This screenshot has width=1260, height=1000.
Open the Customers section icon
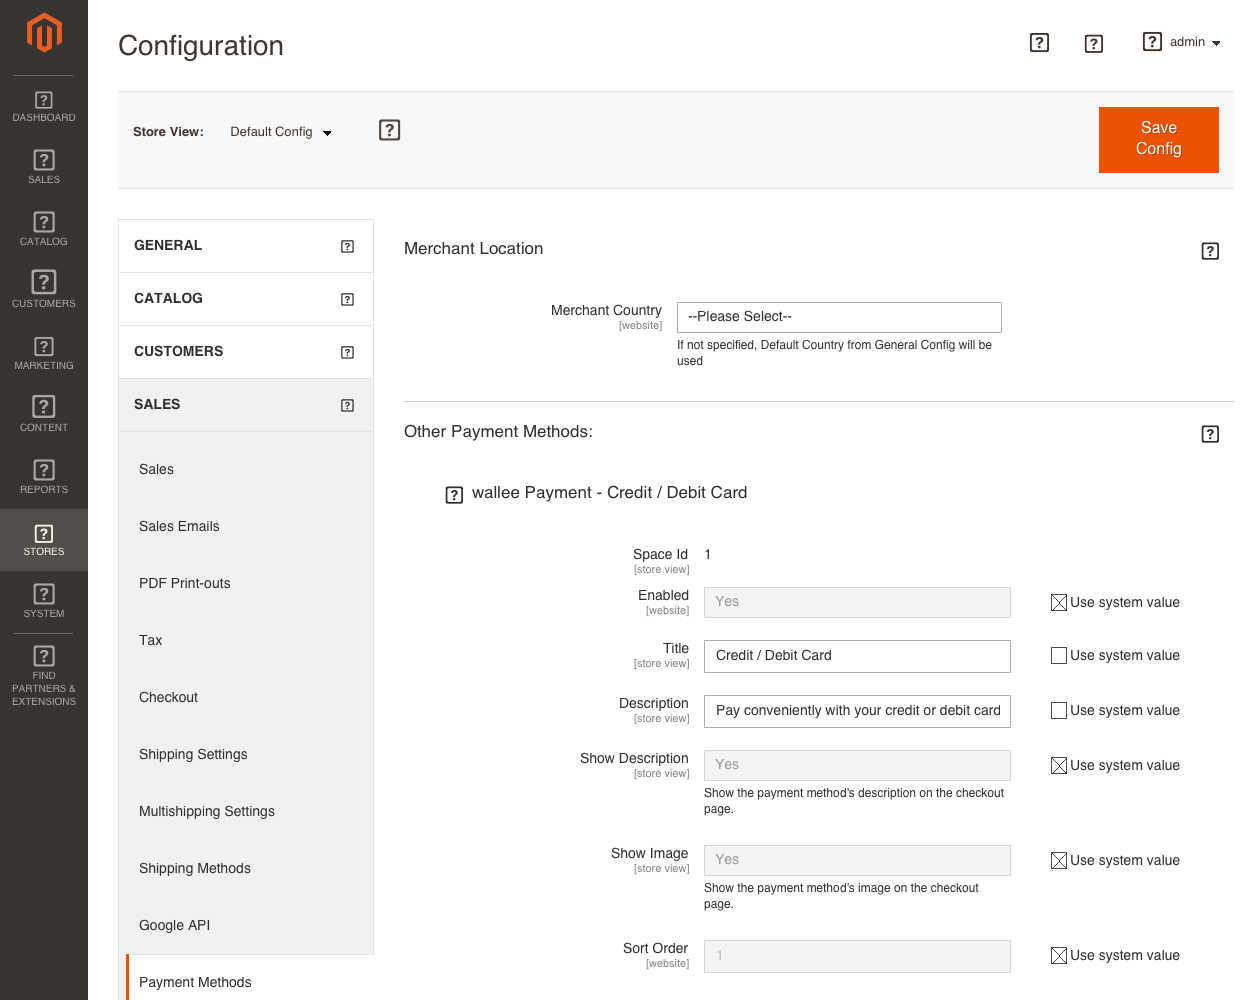[x=43, y=287]
